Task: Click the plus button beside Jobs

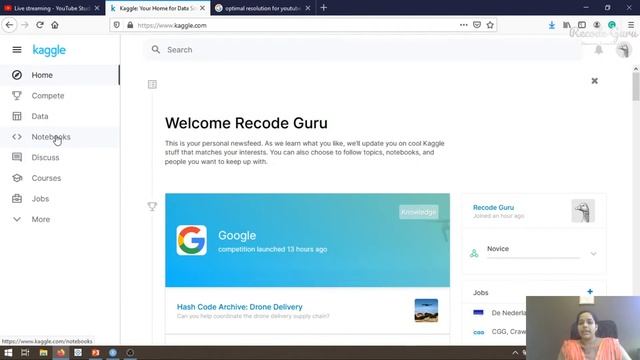Action: click(590, 292)
